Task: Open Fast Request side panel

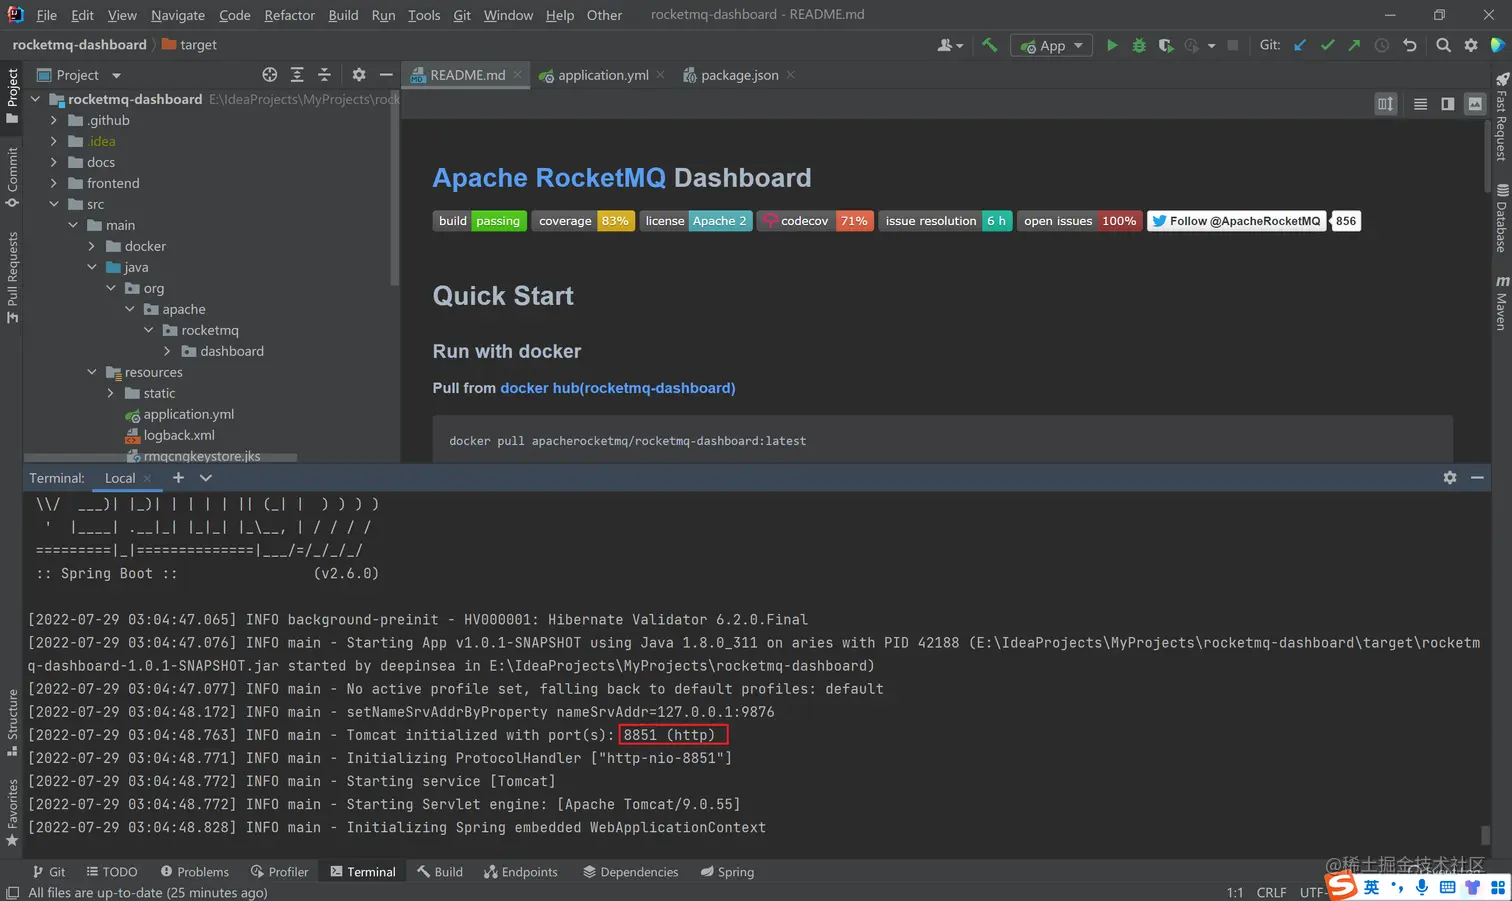Action: (x=1501, y=116)
